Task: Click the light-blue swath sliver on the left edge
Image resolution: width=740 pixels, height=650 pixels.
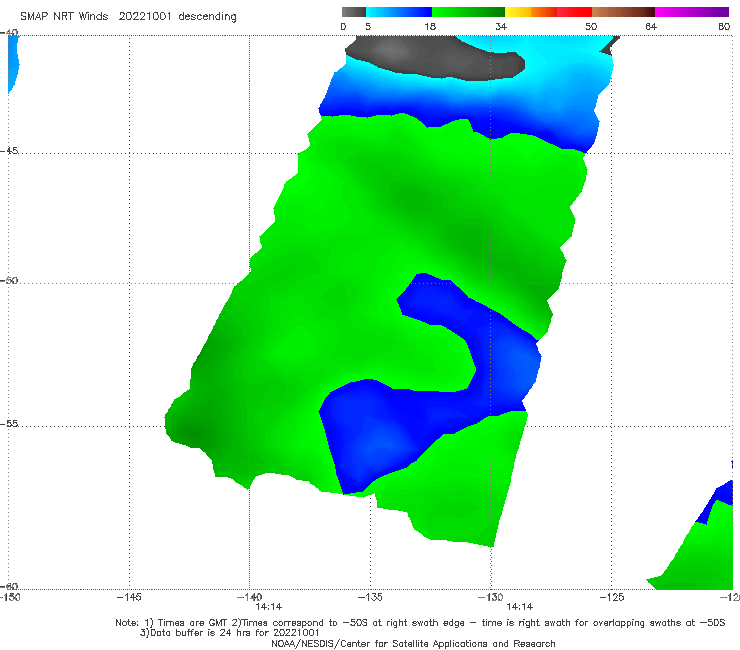Action: coord(13,64)
